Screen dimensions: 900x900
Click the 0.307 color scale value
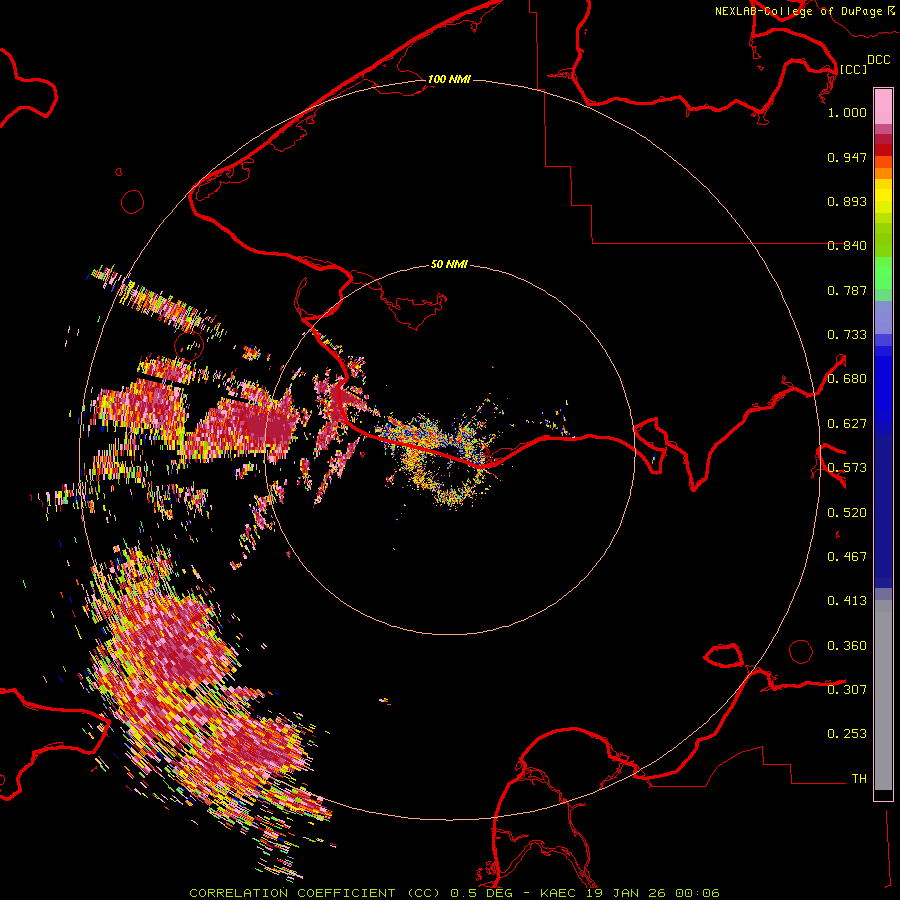(x=847, y=690)
